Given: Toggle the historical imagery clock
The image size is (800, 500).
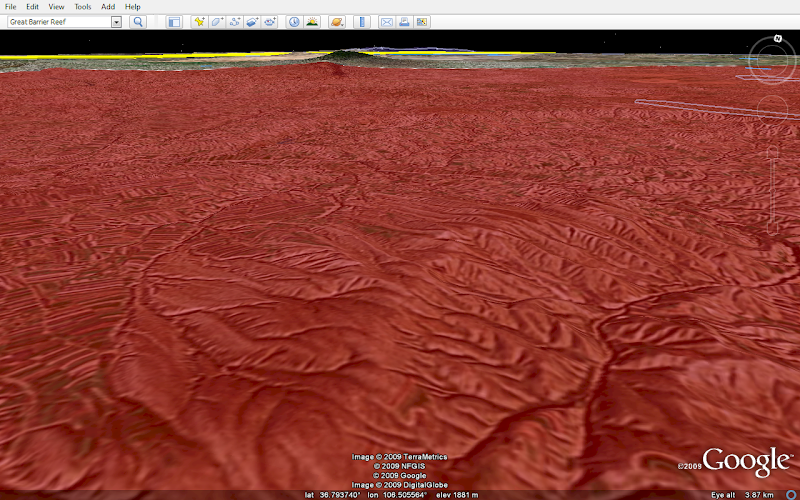Looking at the screenshot, I should point(294,22).
